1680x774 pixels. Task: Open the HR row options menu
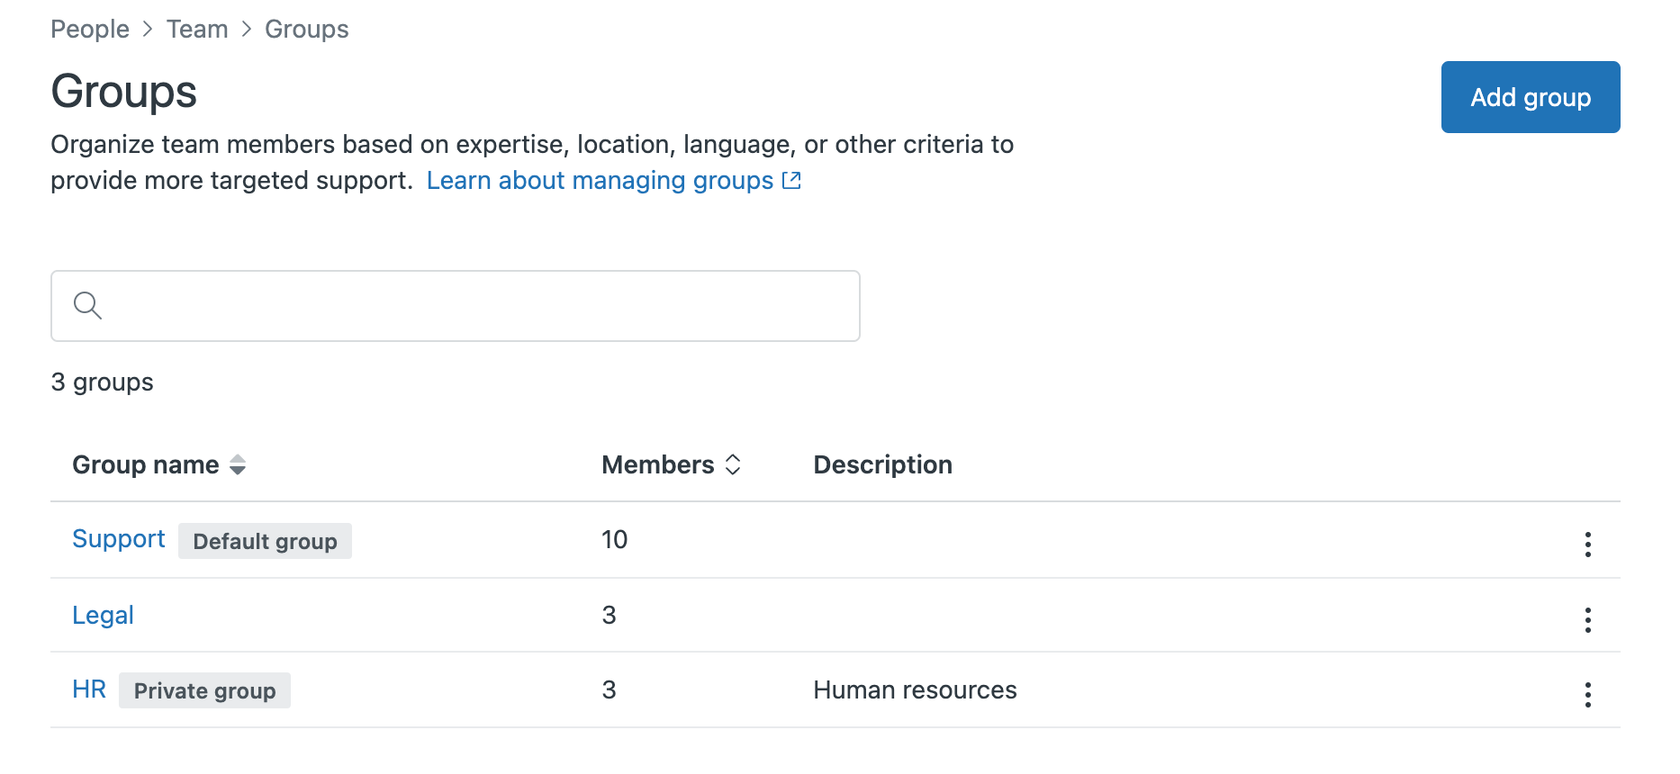tap(1587, 695)
